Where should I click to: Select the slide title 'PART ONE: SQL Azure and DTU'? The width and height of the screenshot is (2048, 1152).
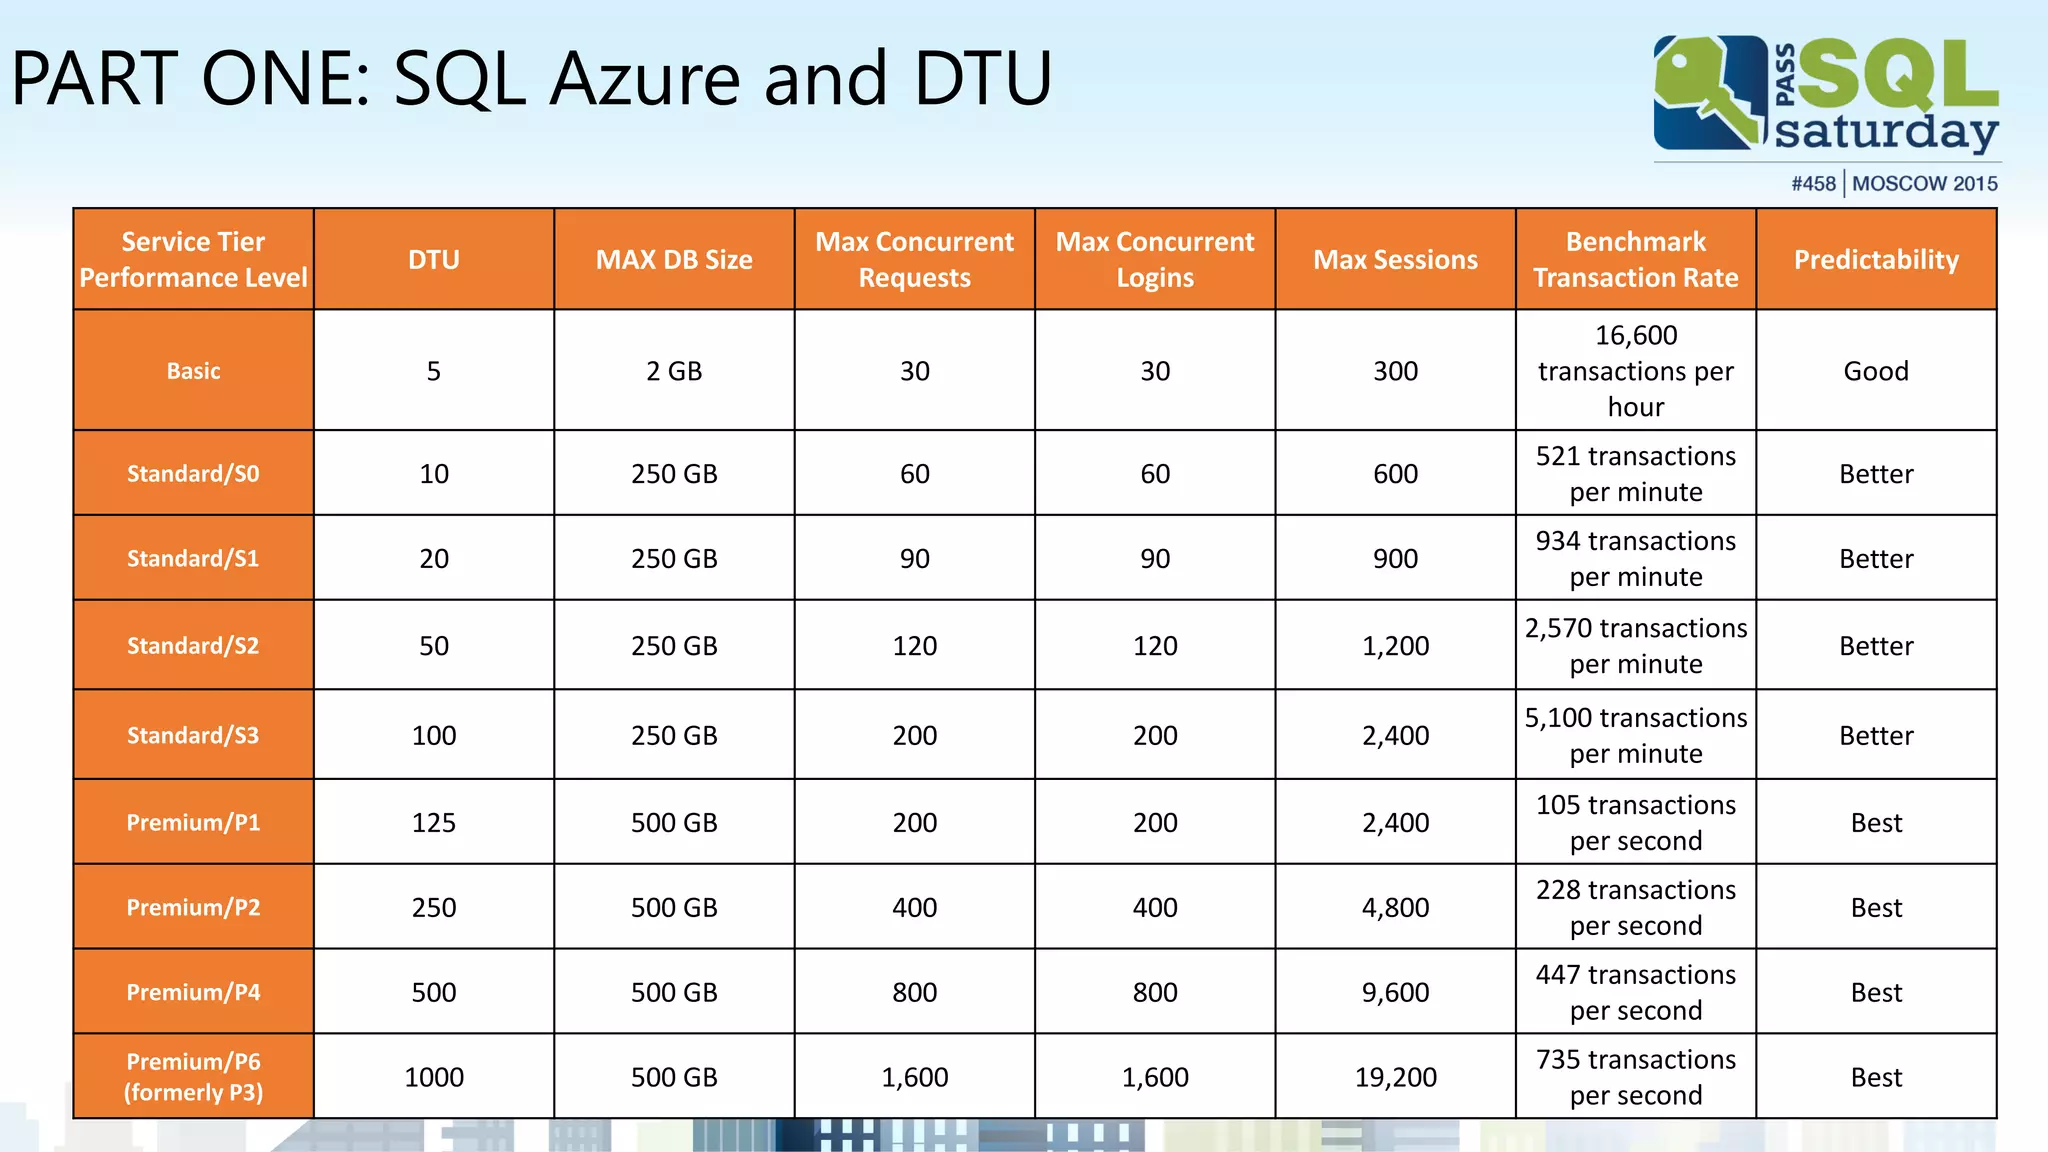[531, 78]
